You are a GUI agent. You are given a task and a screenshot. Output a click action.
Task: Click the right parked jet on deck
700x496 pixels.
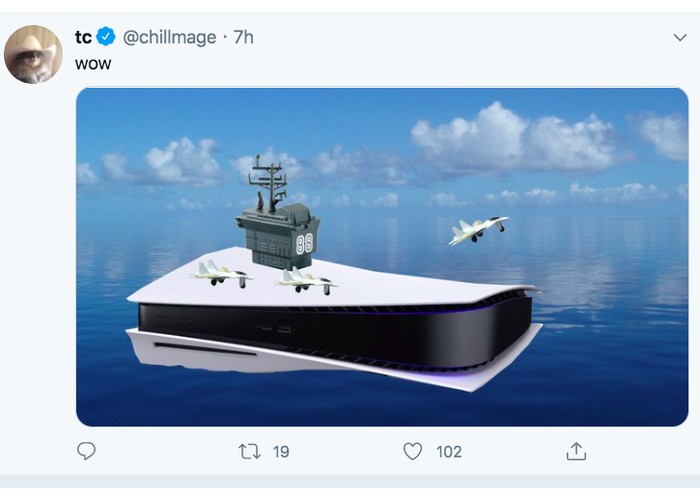tap(303, 279)
